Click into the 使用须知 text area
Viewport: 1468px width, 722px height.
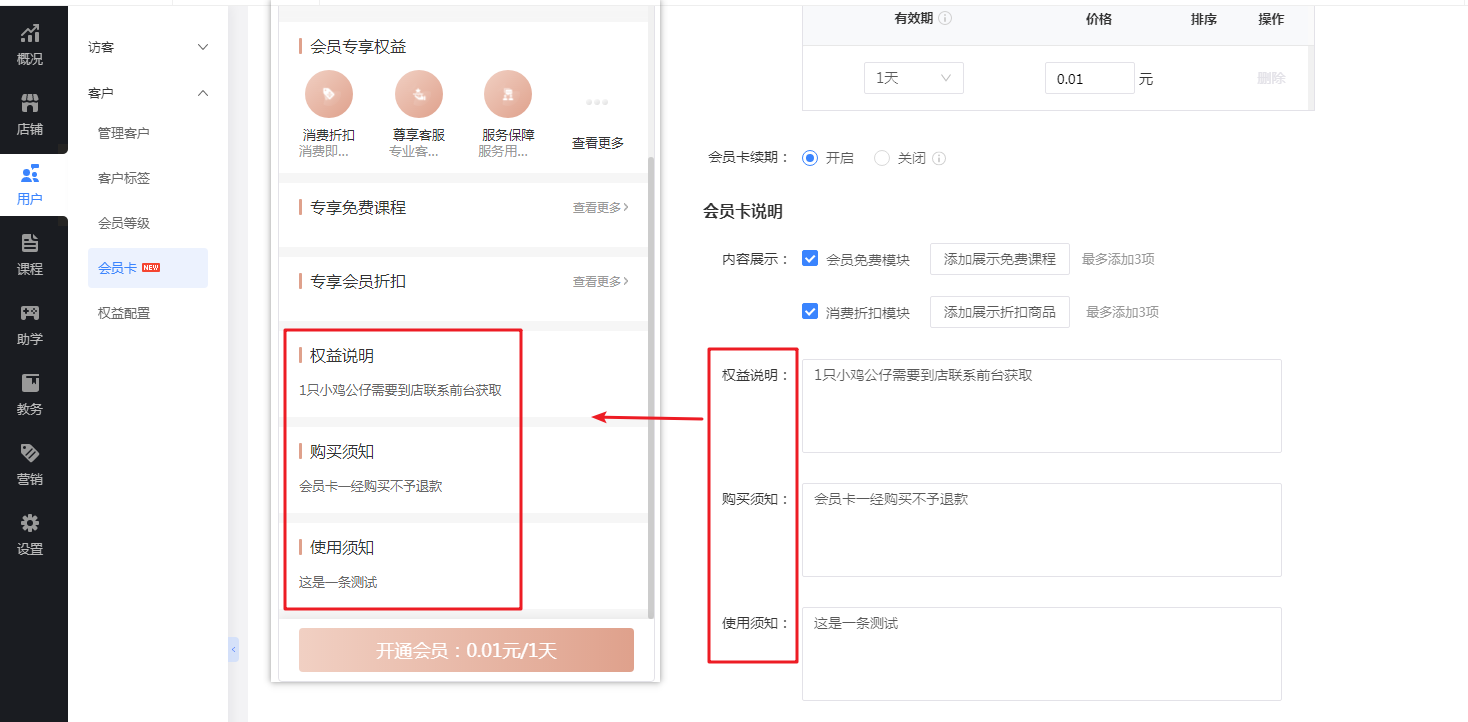[x=1042, y=654]
